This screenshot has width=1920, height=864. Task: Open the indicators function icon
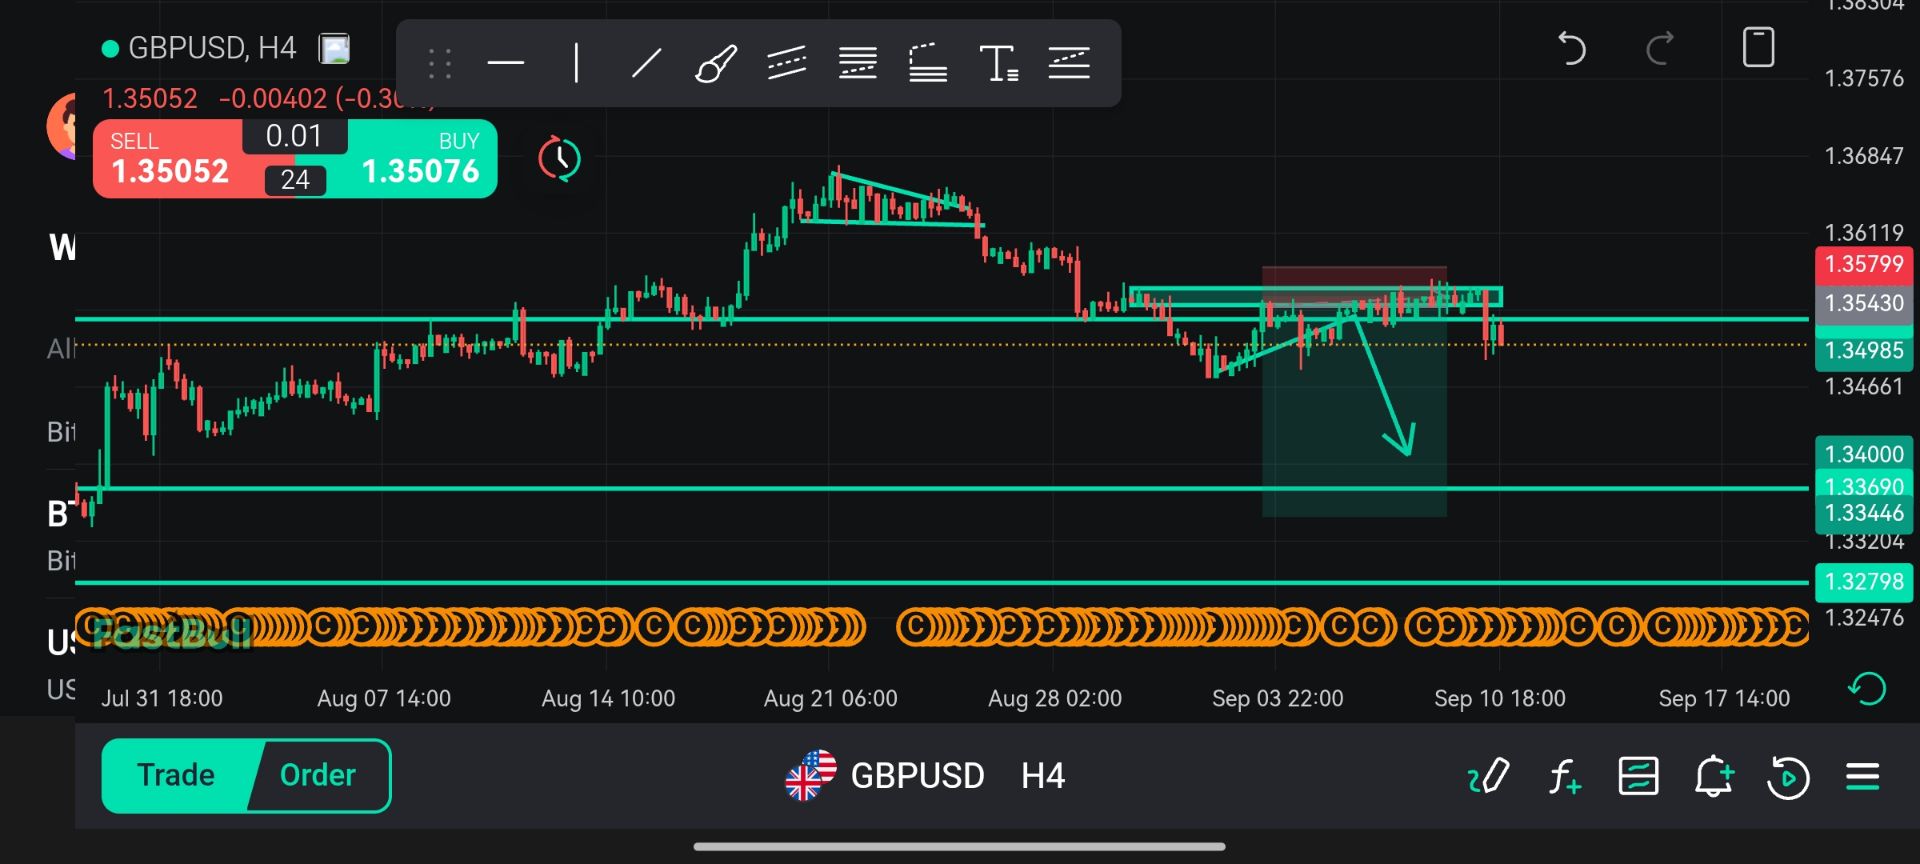[1564, 776]
